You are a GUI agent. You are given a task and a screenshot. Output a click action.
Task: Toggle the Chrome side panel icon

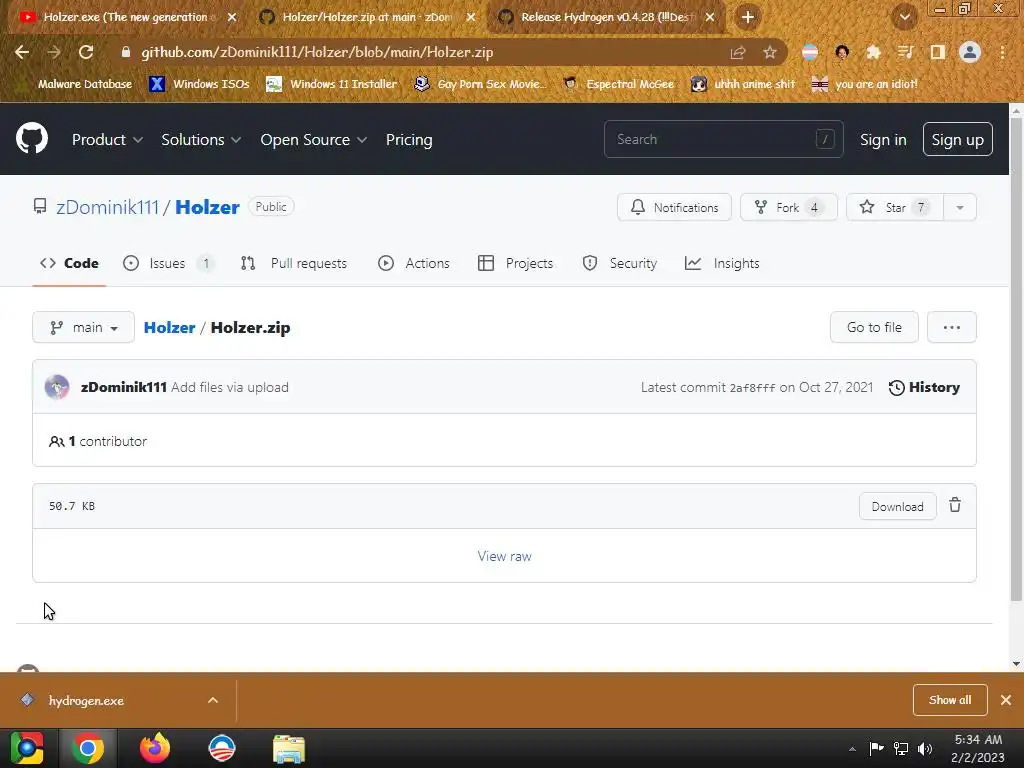tap(937, 52)
